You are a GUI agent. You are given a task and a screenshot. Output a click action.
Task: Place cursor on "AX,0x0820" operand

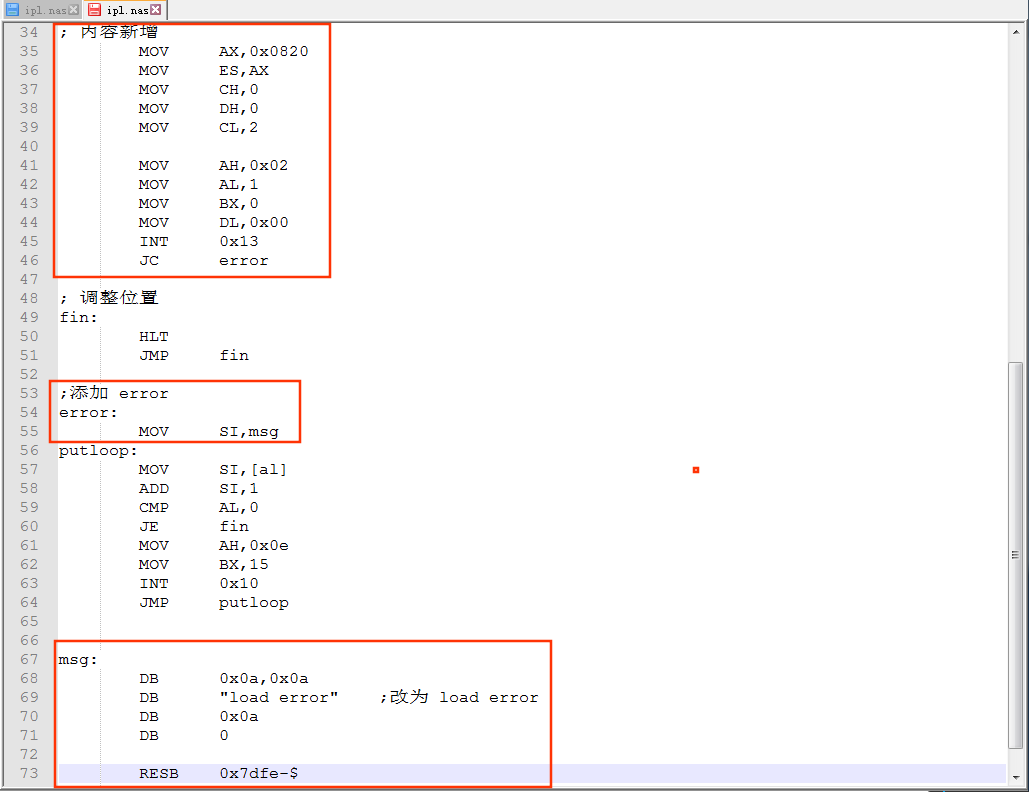263,51
